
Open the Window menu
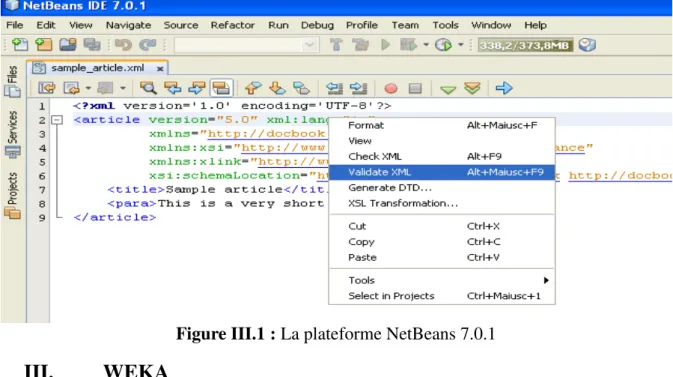click(491, 25)
